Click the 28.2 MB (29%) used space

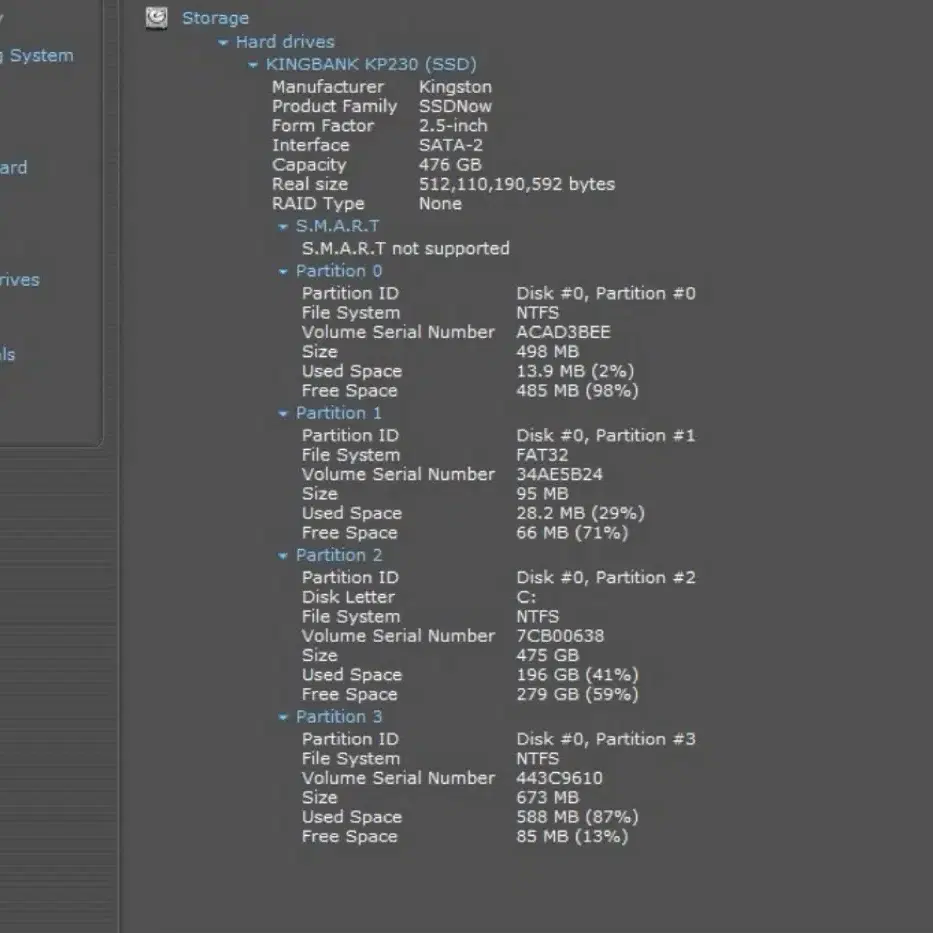click(581, 514)
